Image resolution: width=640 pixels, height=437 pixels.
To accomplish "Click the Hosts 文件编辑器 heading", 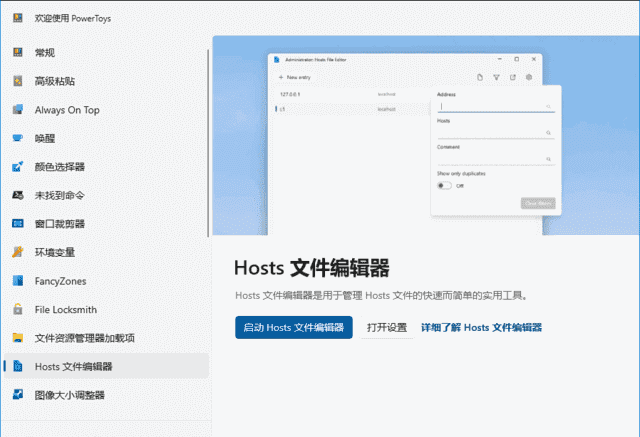I will 311,268.
